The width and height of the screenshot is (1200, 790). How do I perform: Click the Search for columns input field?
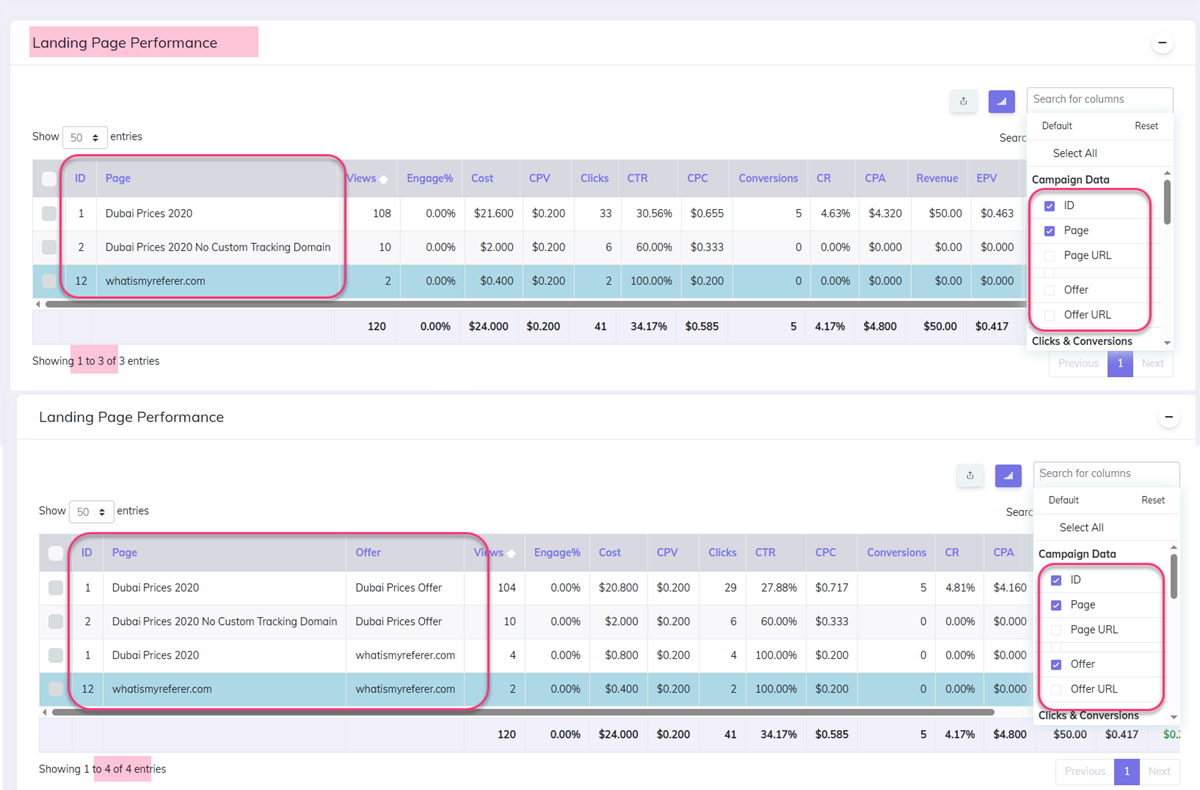pos(1099,99)
